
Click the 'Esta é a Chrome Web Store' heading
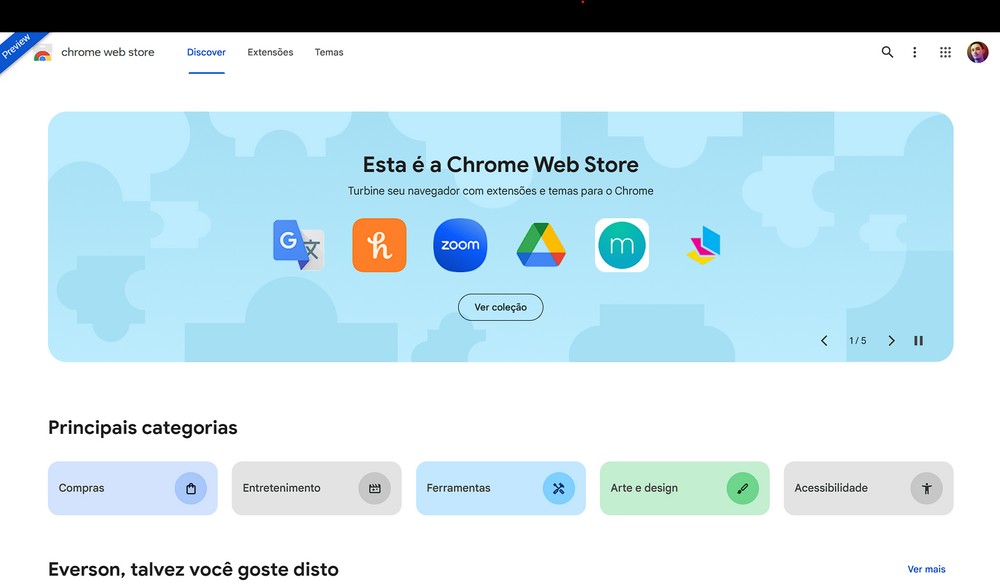pos(501,165)
